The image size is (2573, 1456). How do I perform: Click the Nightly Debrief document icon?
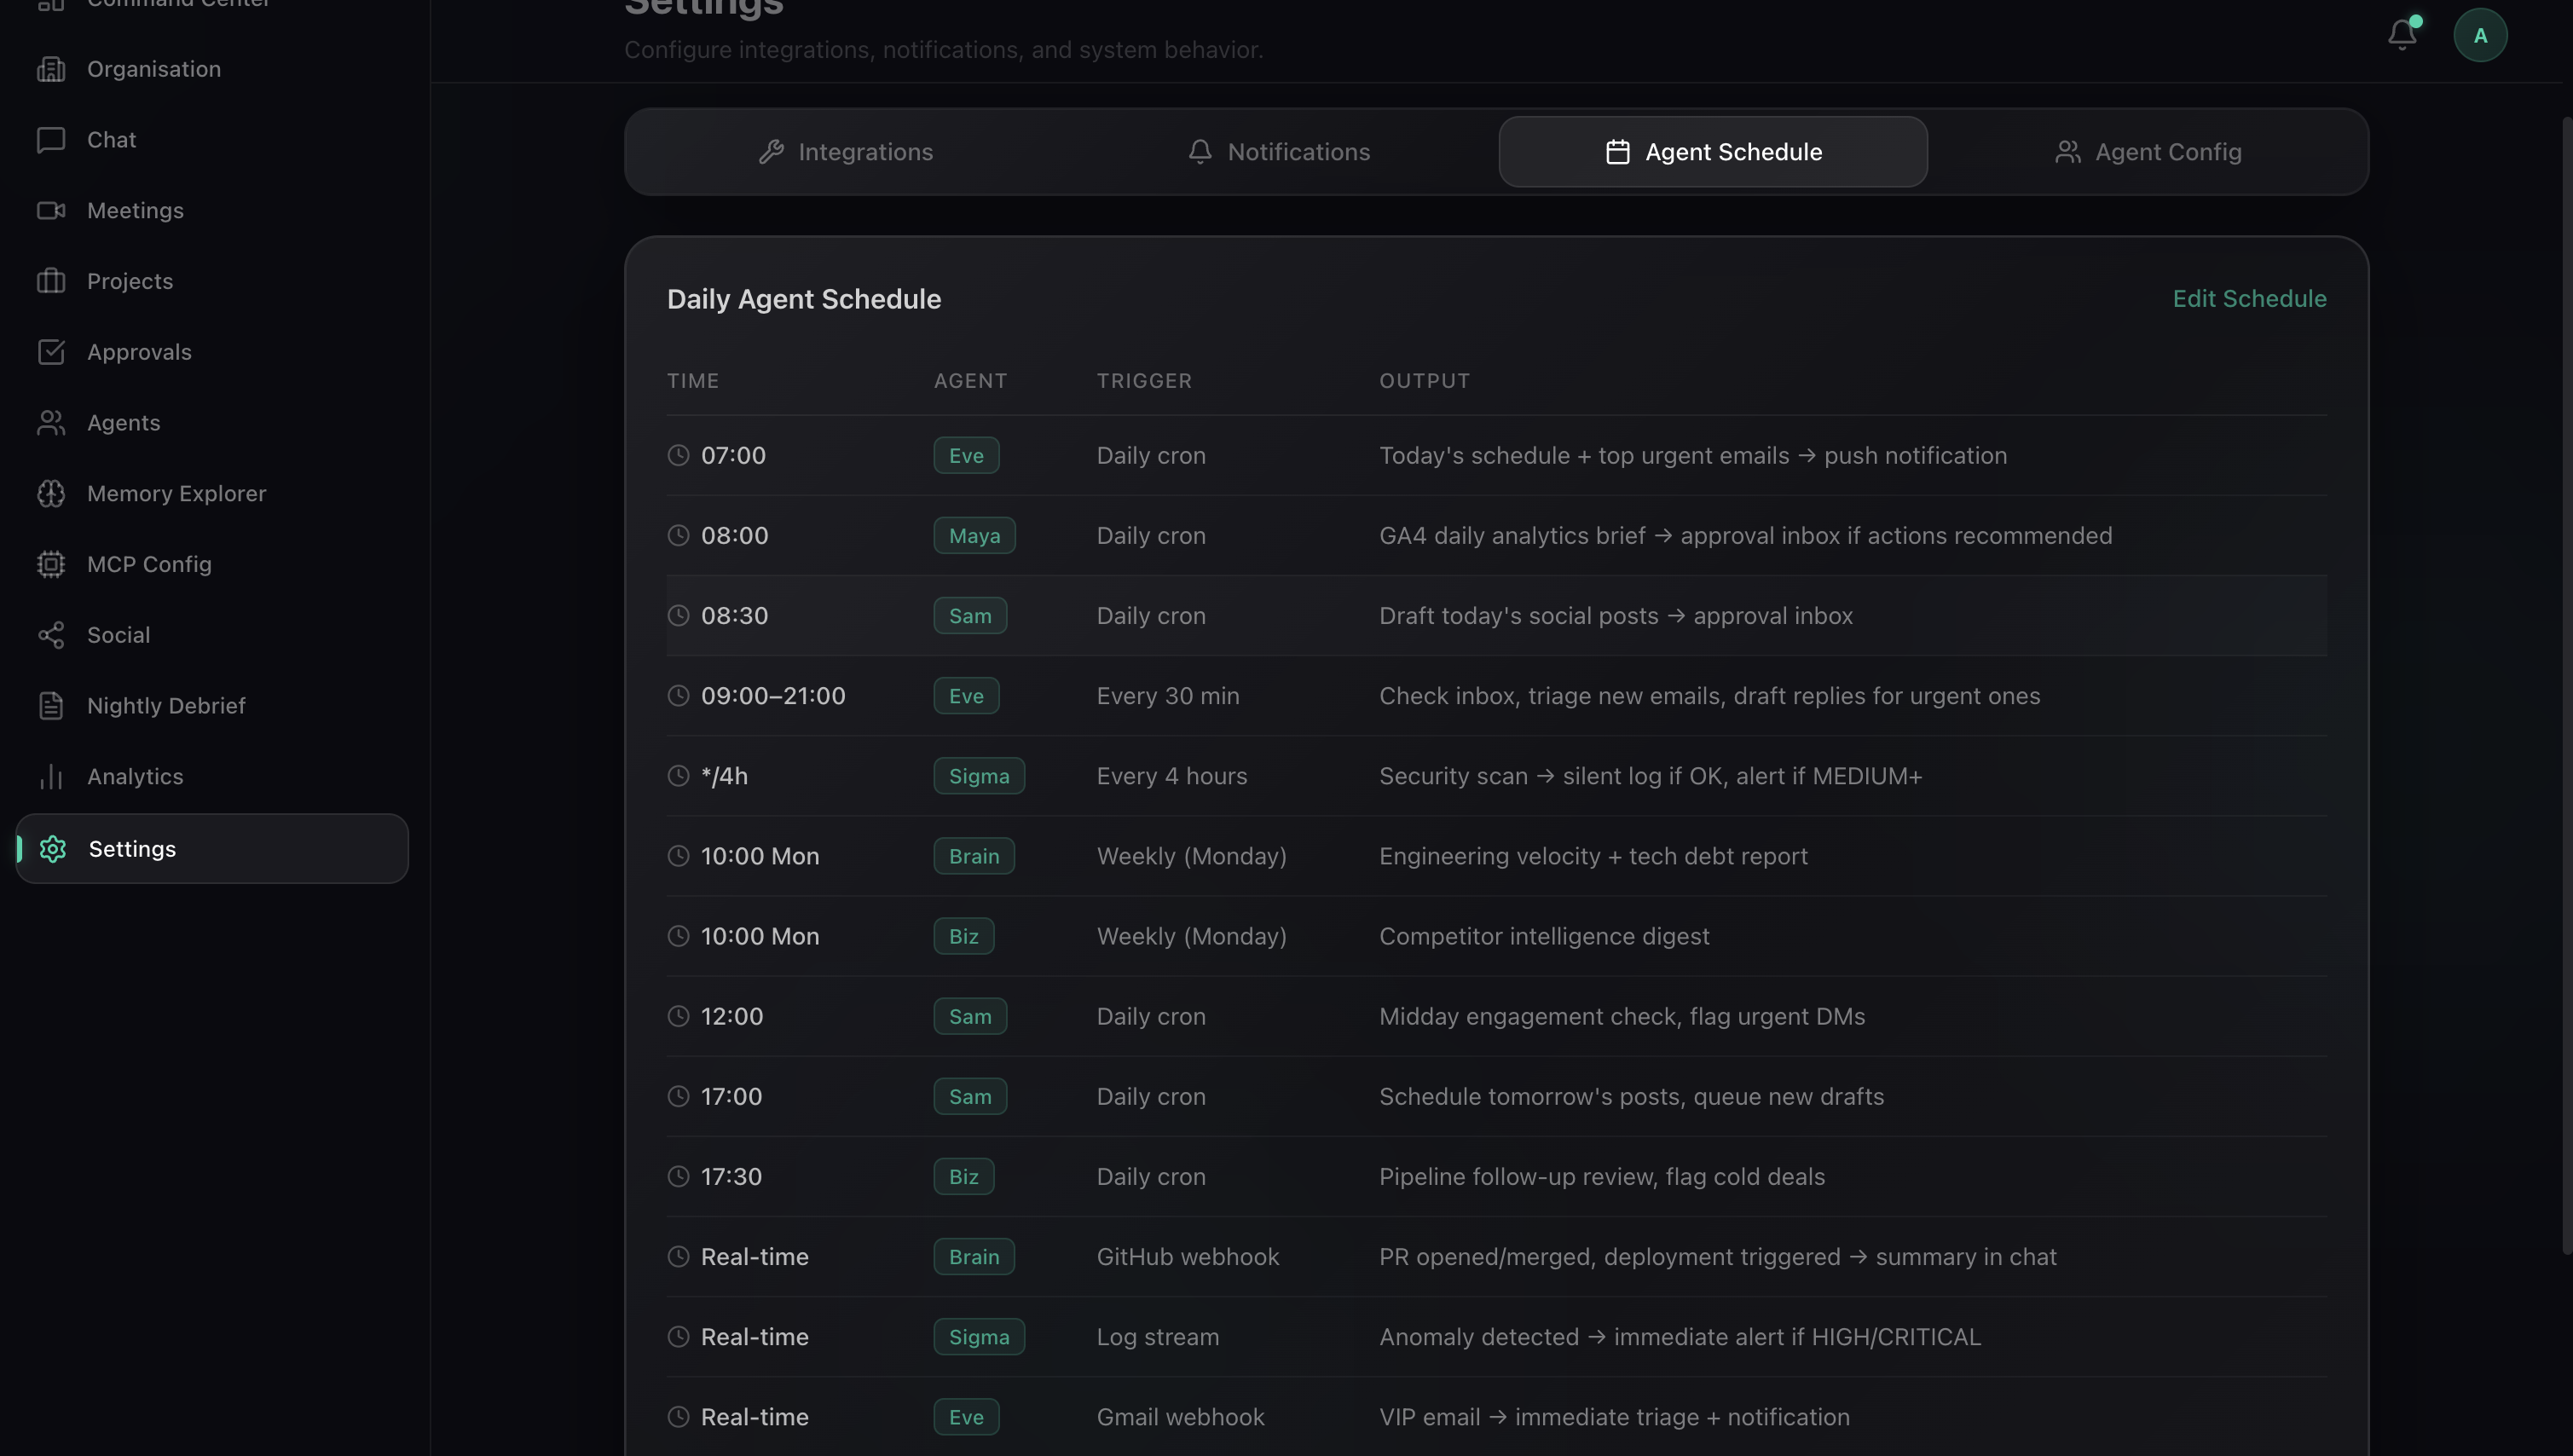coord(51,706)
